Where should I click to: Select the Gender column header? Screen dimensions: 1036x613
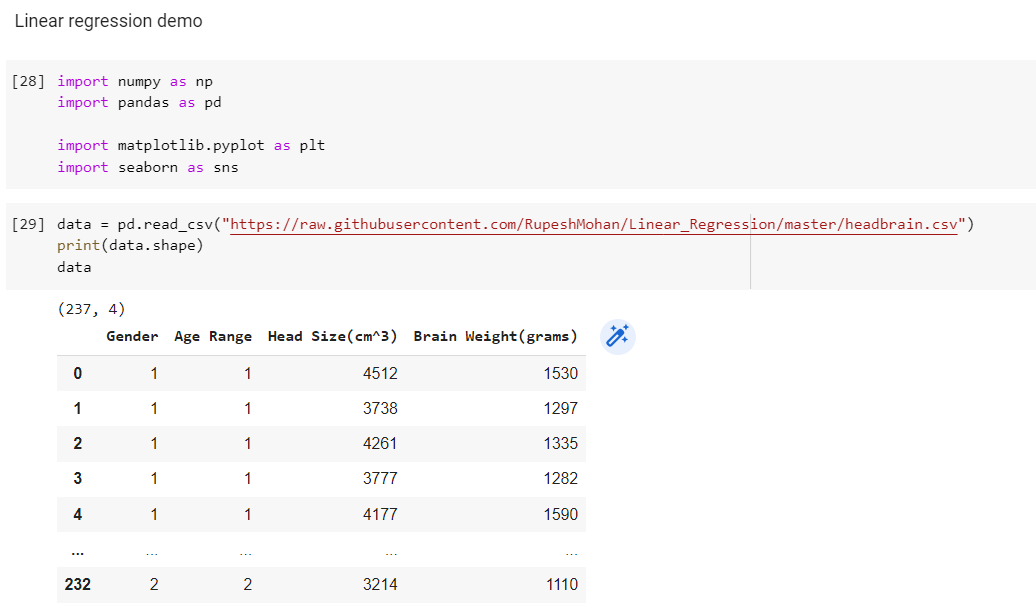click(x=132, y=336)
